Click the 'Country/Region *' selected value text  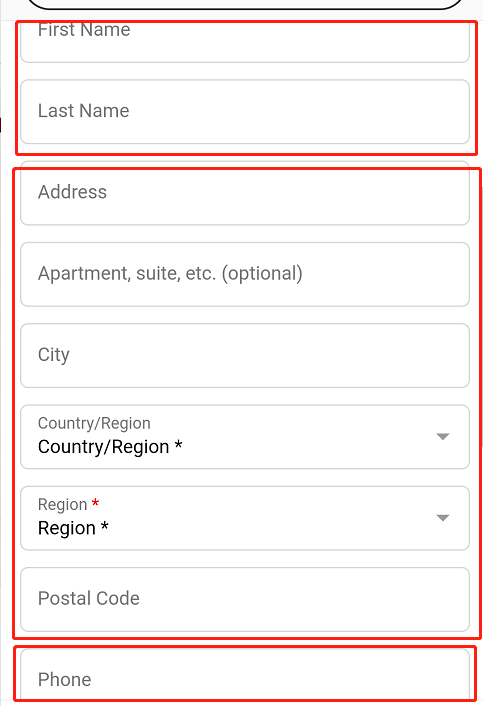[110, 447]
